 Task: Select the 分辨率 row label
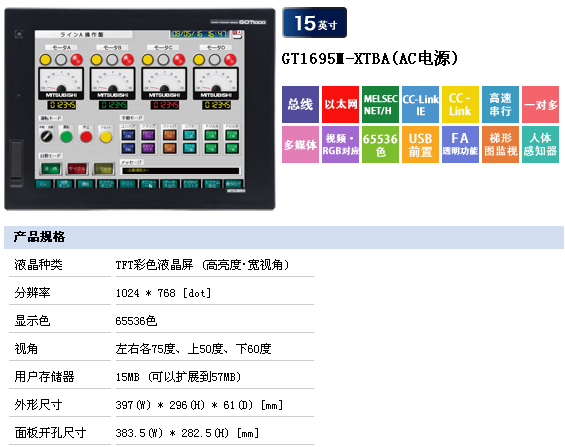(32, 292)
